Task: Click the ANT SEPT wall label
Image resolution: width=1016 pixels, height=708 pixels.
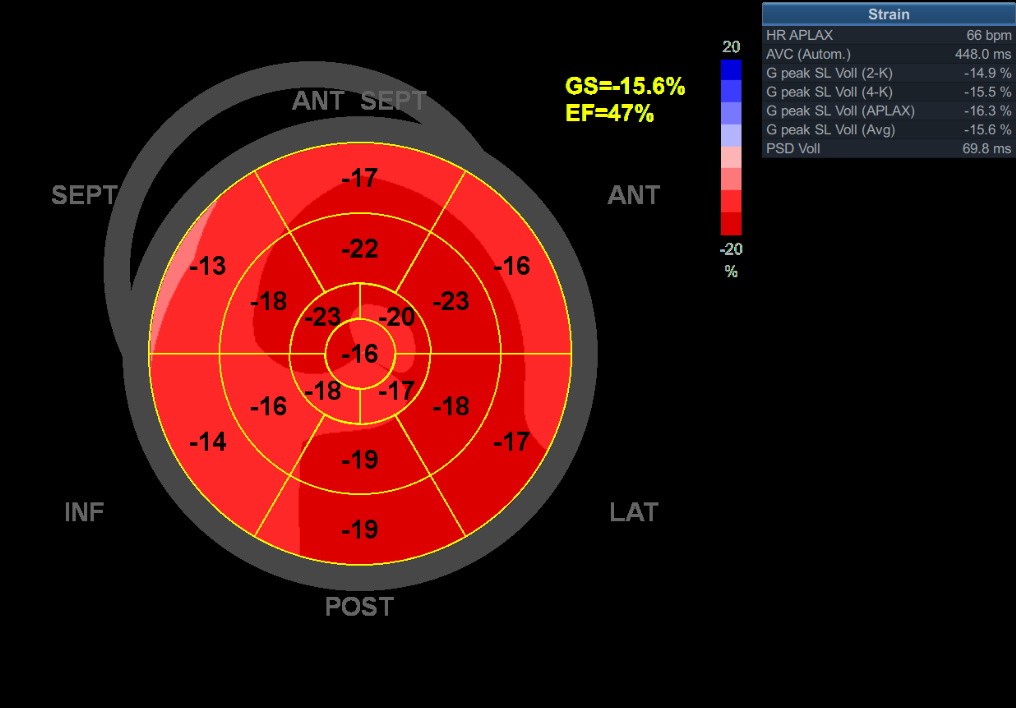Action: point(359,101)
